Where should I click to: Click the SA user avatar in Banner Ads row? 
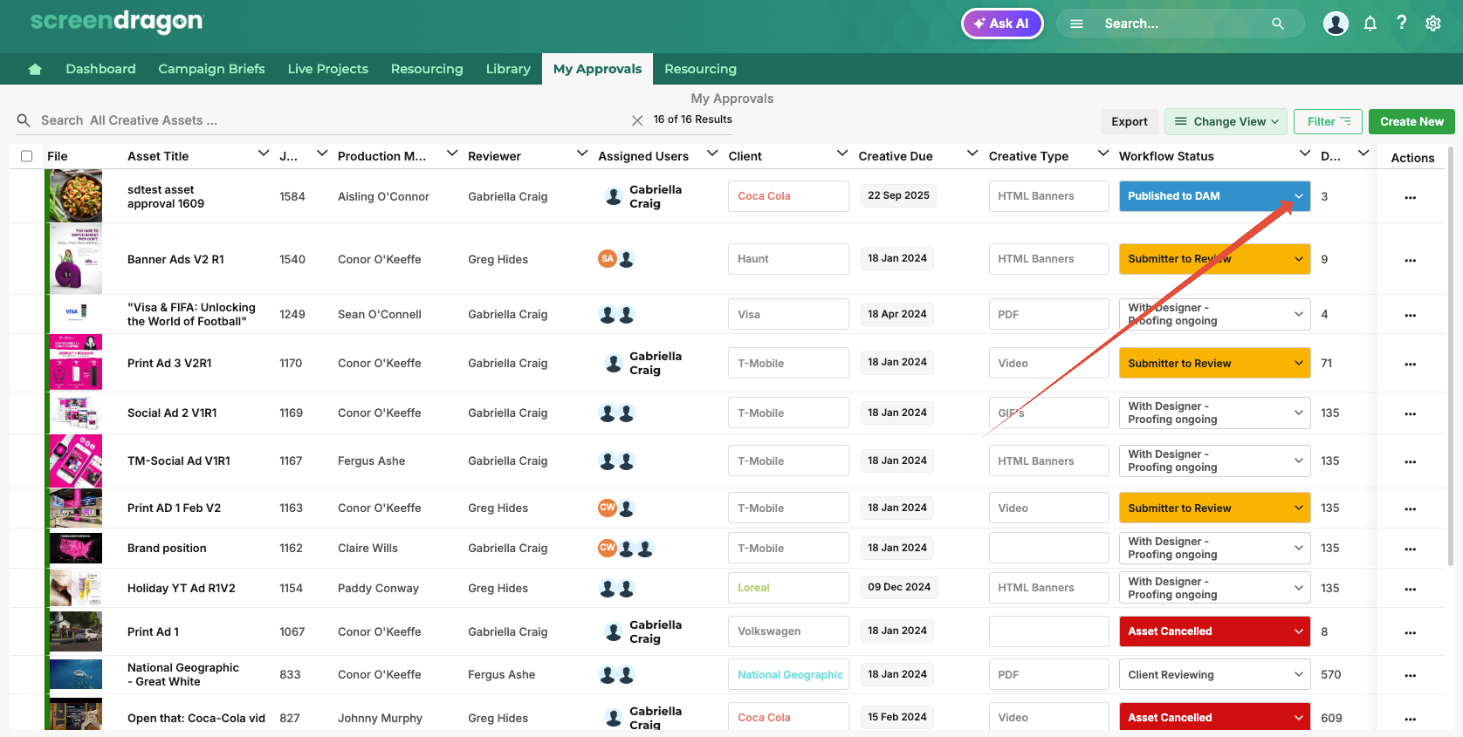click(607, 259)
